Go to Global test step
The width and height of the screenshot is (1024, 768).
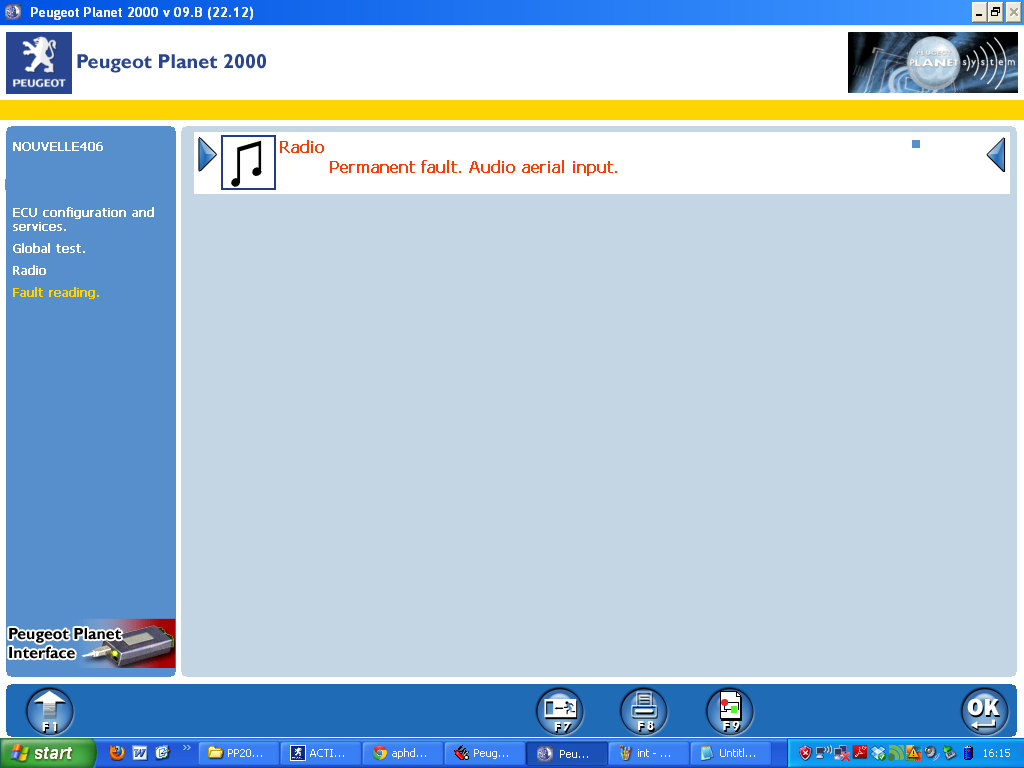49,248
